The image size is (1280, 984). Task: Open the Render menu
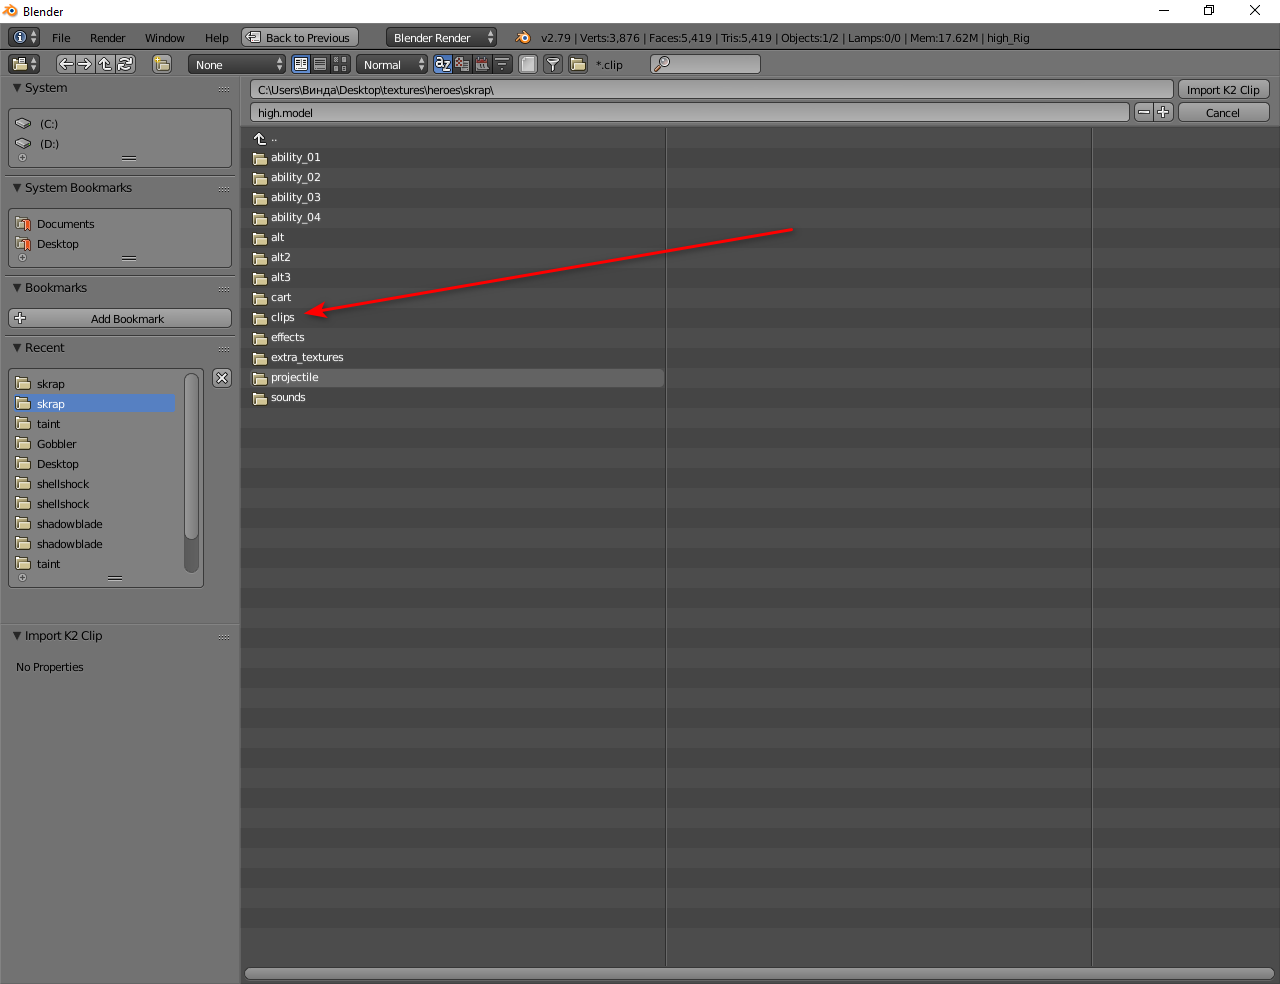click(108, 38)
